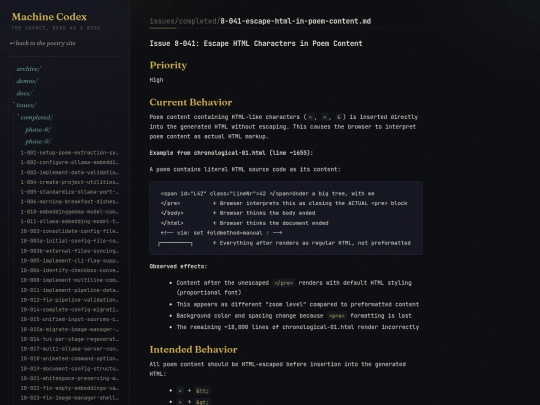Click the code block showing span L42
This screenshot has height=405, width=540.
pyautogui.click(x=286, y=218)
